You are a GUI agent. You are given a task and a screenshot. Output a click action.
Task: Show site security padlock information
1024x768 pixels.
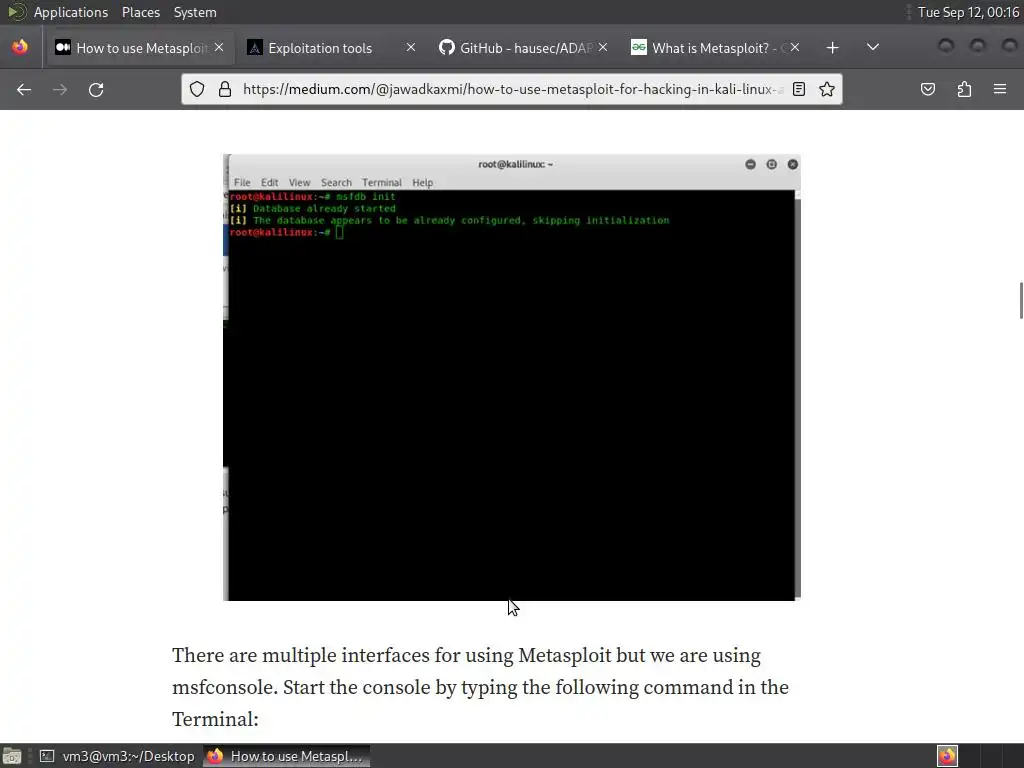coord(225,89)
